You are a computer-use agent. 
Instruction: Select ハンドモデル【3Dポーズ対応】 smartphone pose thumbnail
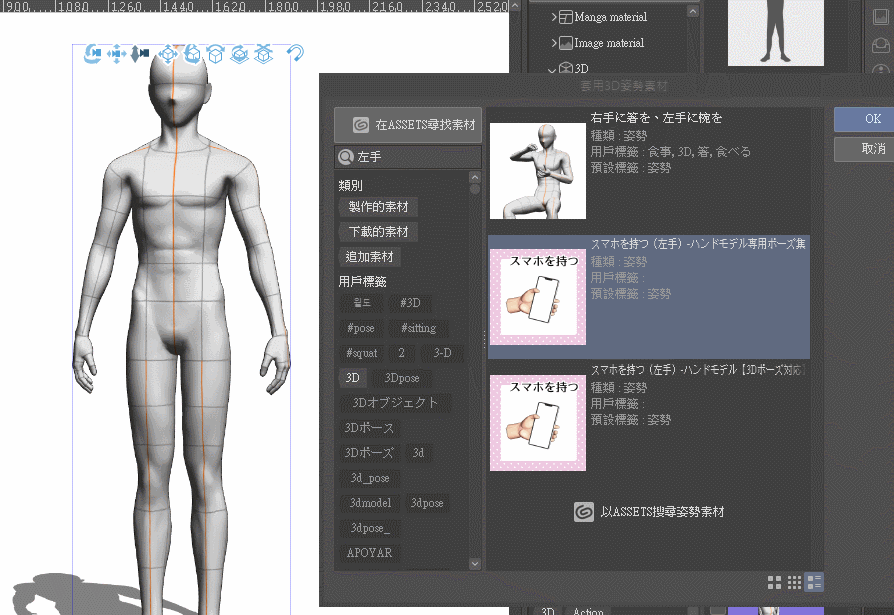coord(538,423)
